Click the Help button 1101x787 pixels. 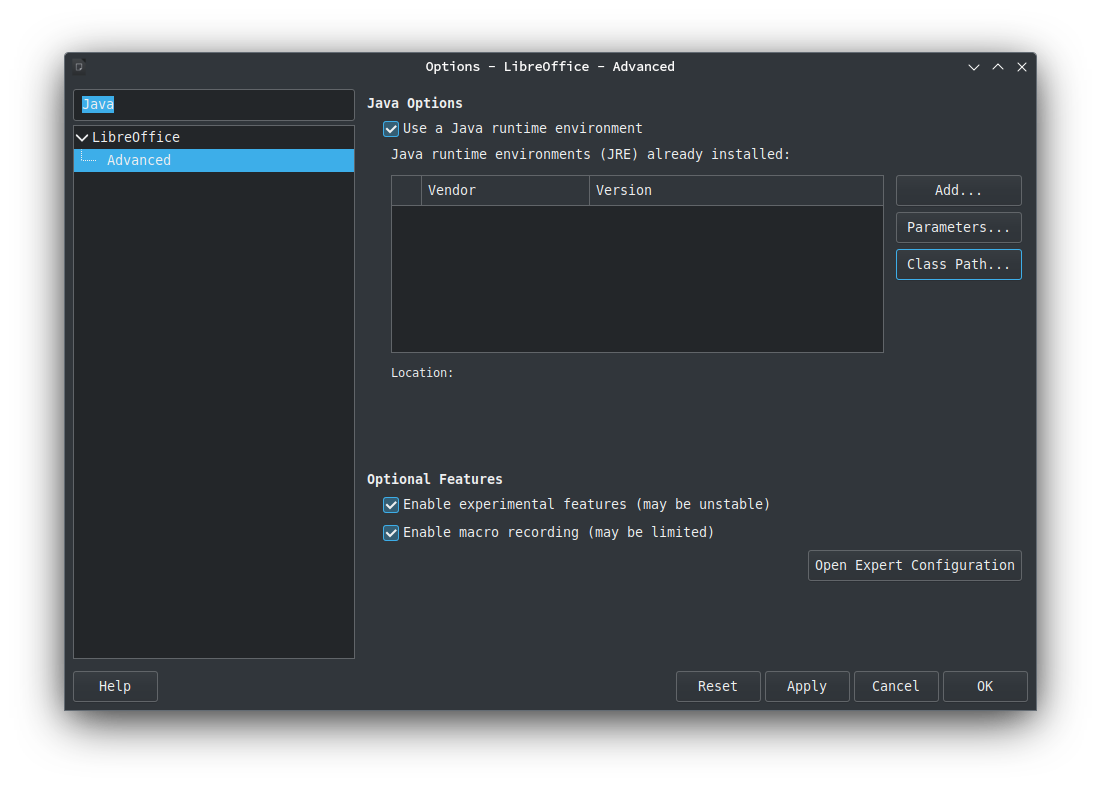115,686
